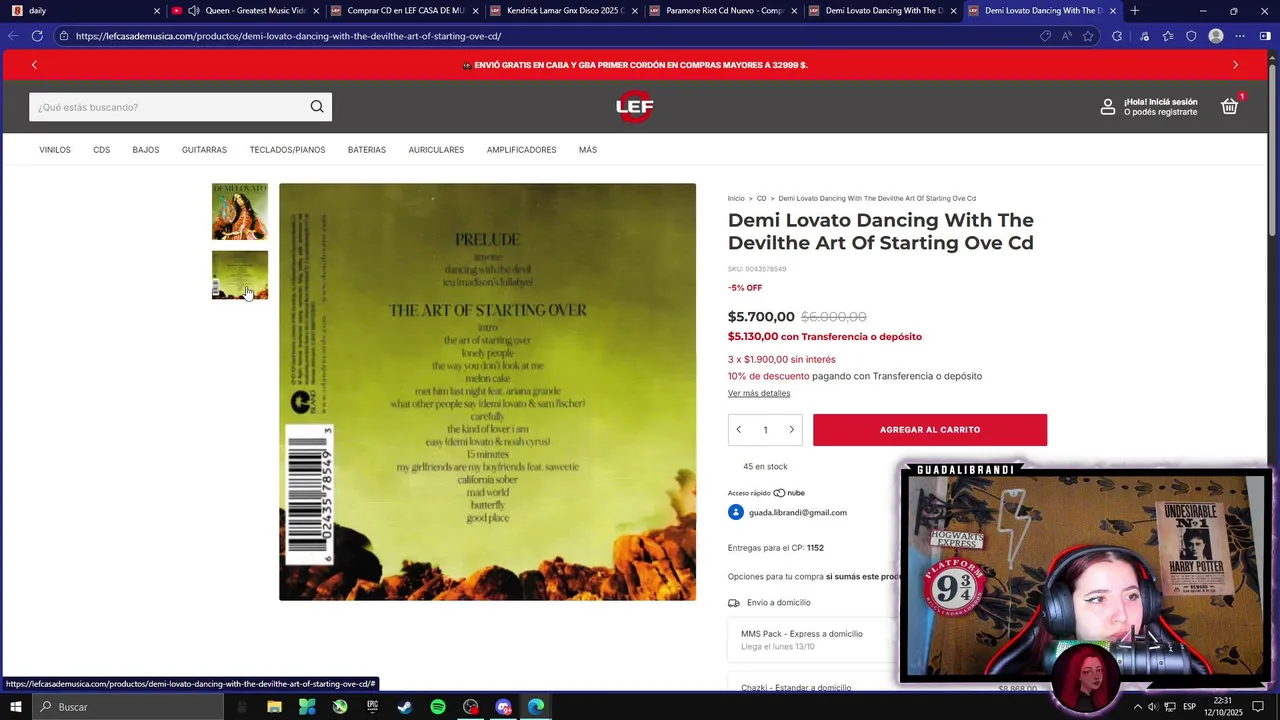The image size is (1280, 720).
Task: Click the ESP language indicator
Action: [1190, 707]
